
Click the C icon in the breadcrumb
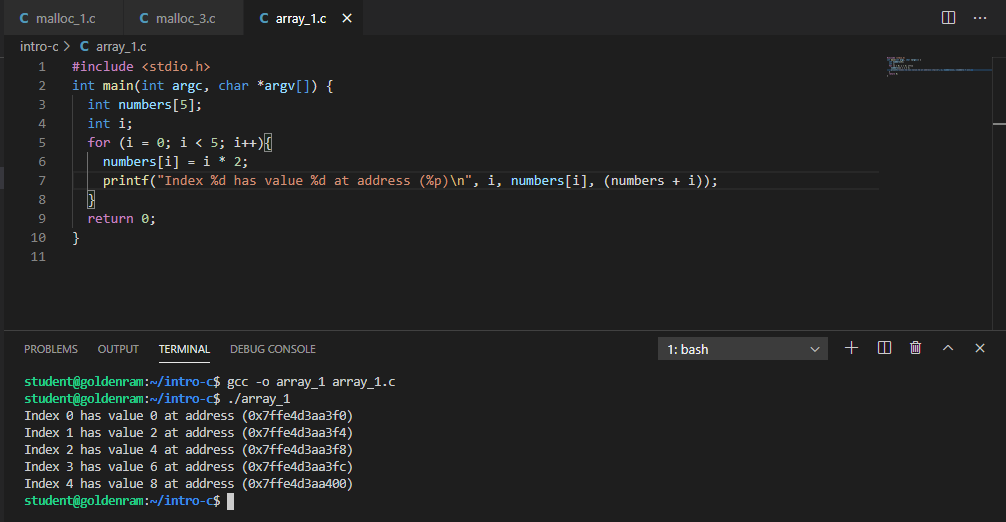[84, 46]
